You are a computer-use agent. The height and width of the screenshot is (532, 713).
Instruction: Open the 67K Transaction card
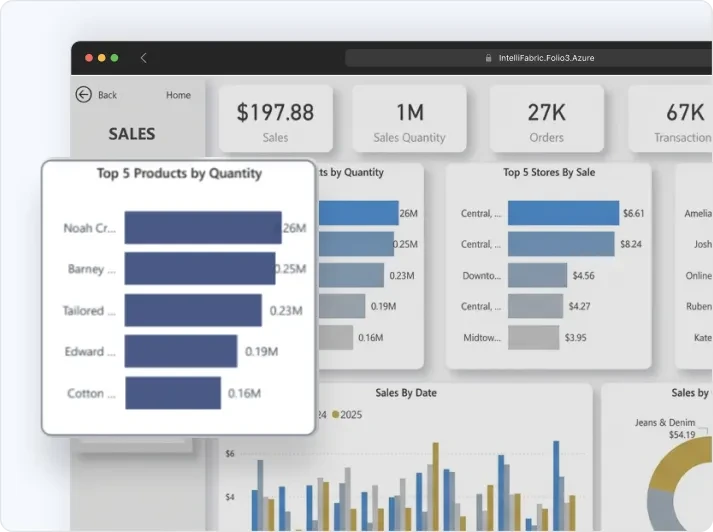(x=671, y=119)
